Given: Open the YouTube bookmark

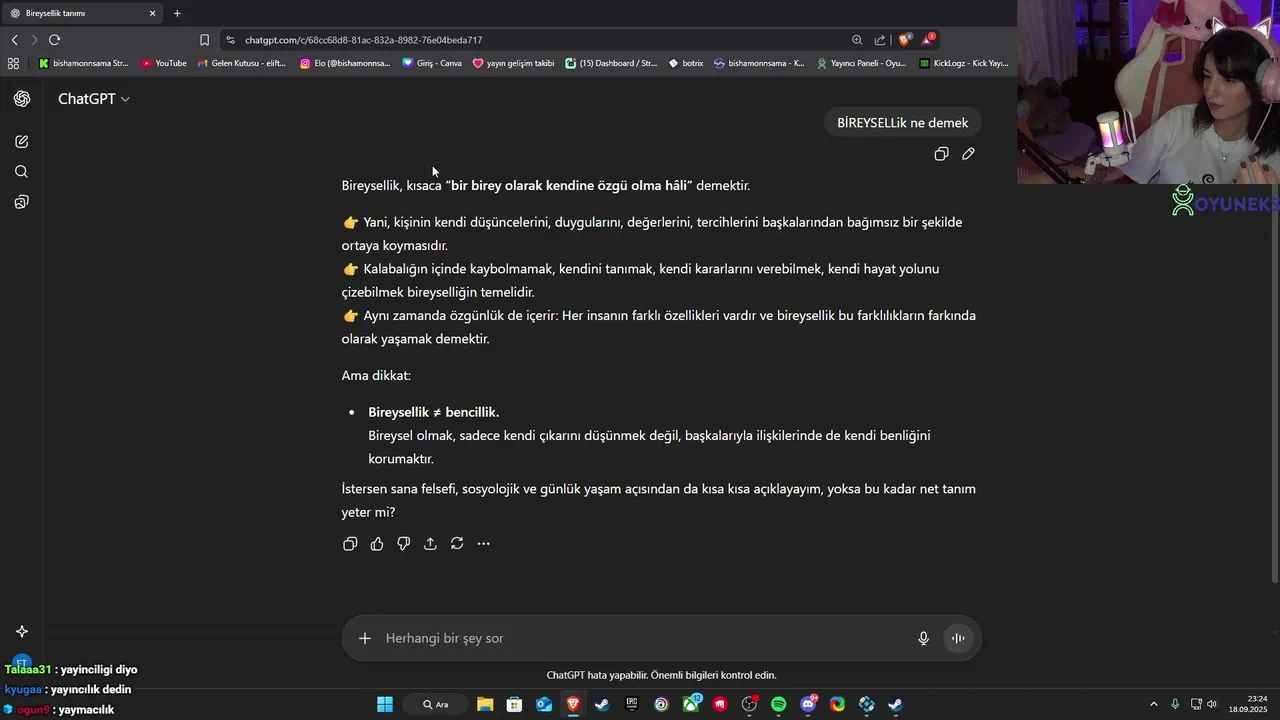Looking at the screenshot, I should 164,63.
